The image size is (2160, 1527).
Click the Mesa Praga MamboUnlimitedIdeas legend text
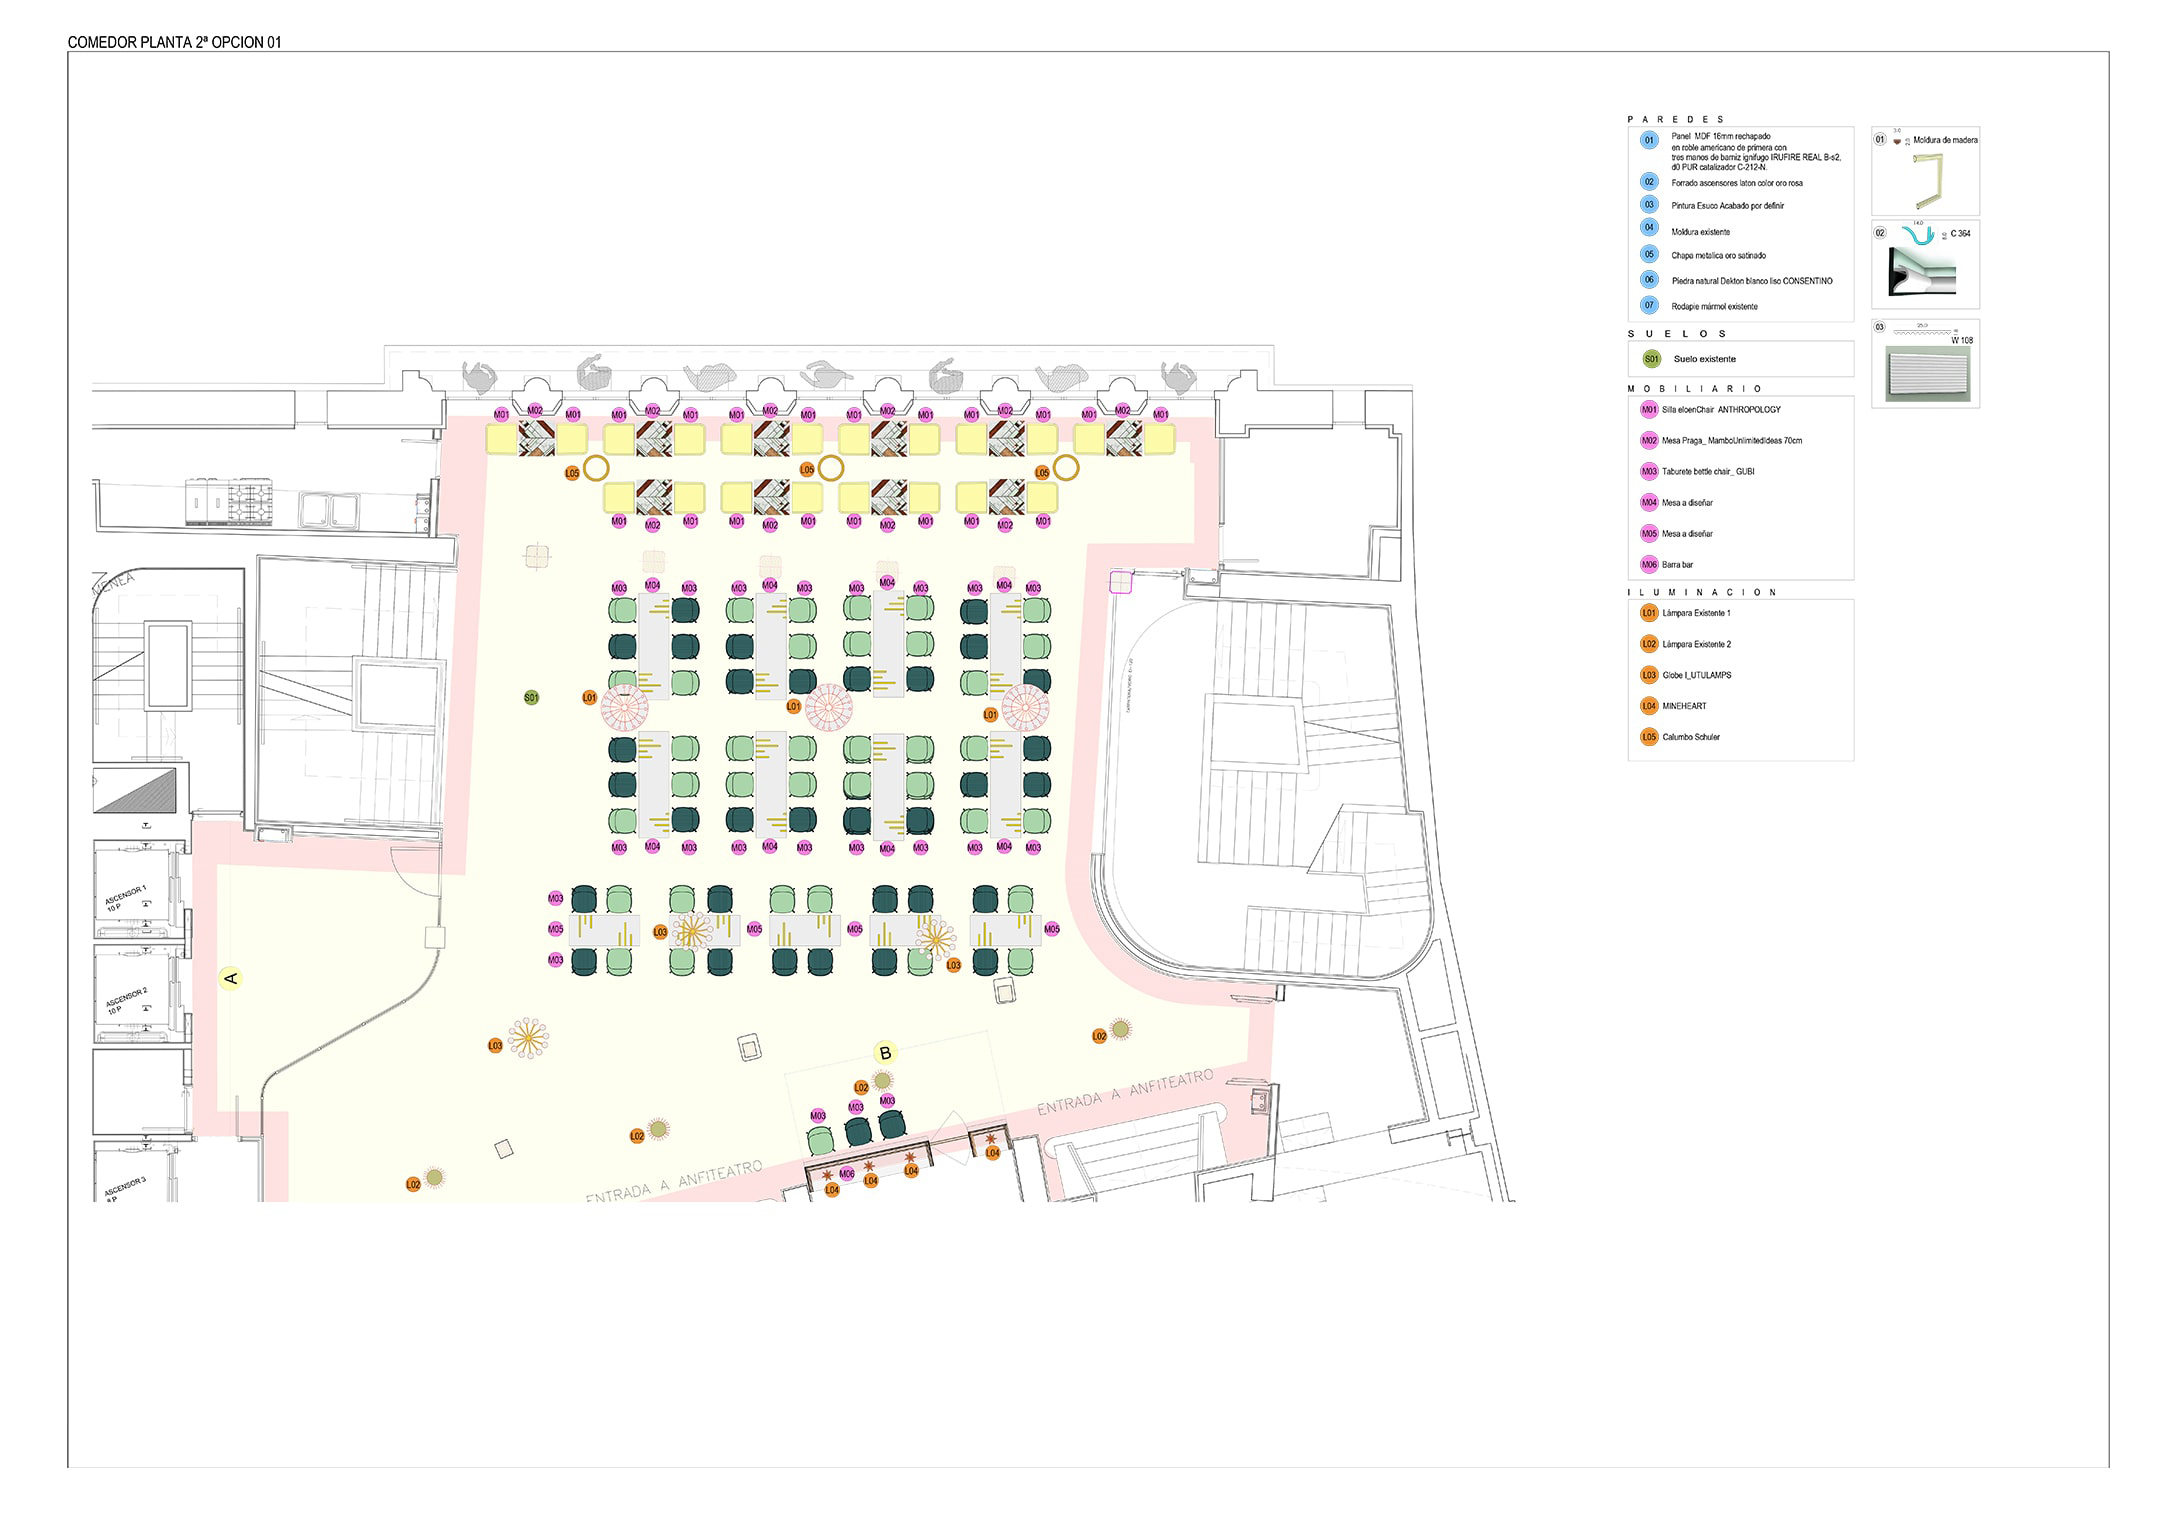point(1731,441)
